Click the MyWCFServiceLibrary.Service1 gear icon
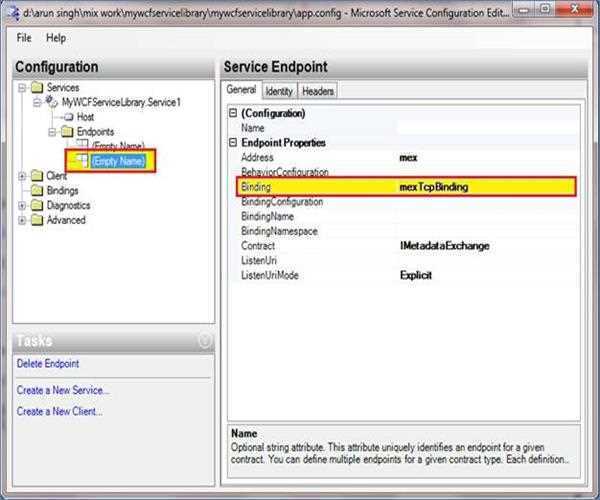 click(52, 102)
